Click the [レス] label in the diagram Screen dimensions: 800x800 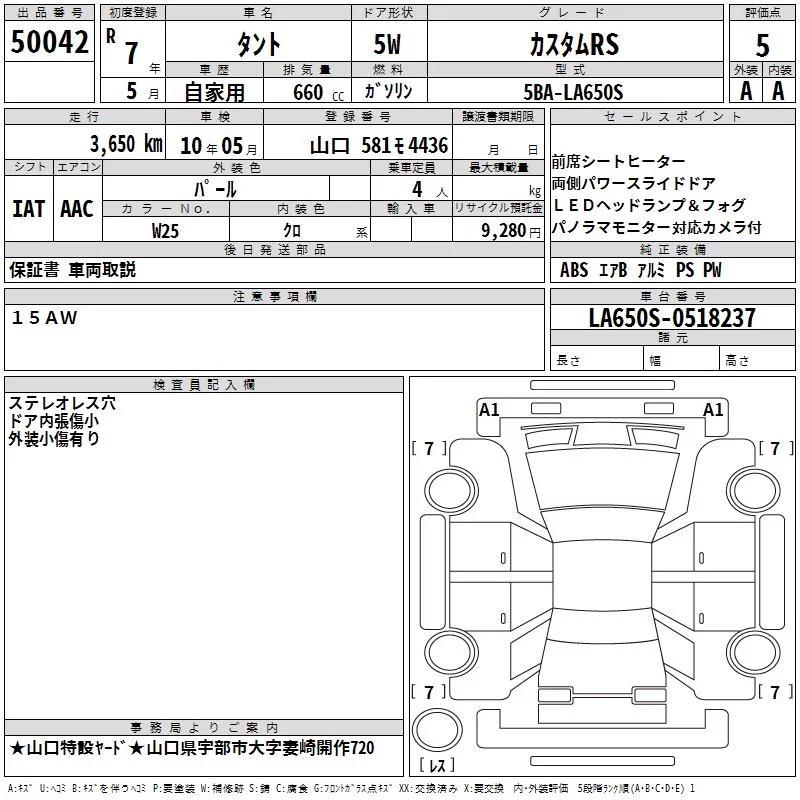[x=437, y=764]
